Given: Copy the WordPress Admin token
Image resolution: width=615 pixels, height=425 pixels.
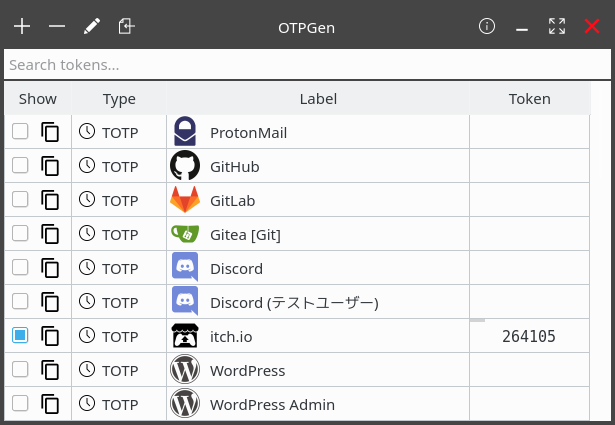Looking at the screenshot, I should coord(50,404).
